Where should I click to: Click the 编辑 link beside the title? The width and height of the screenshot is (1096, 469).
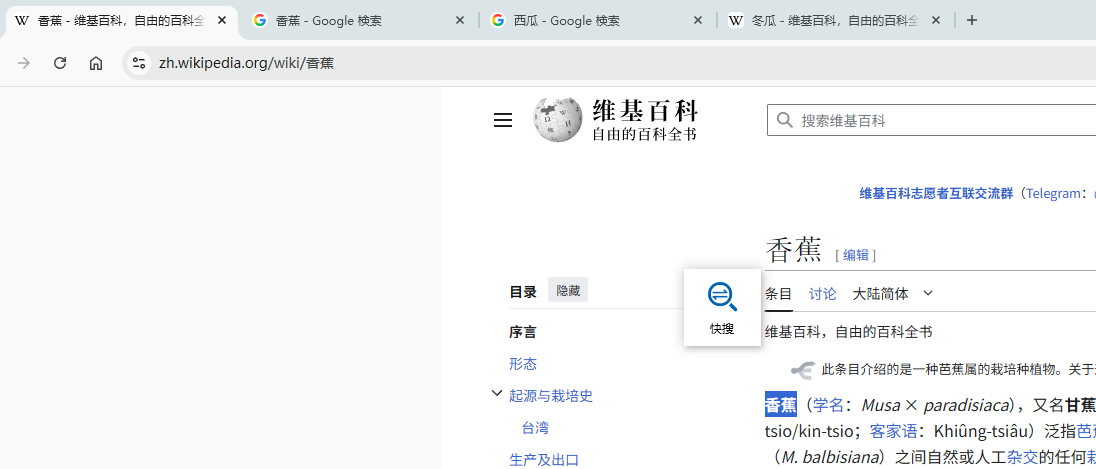(x=855, y=255)
